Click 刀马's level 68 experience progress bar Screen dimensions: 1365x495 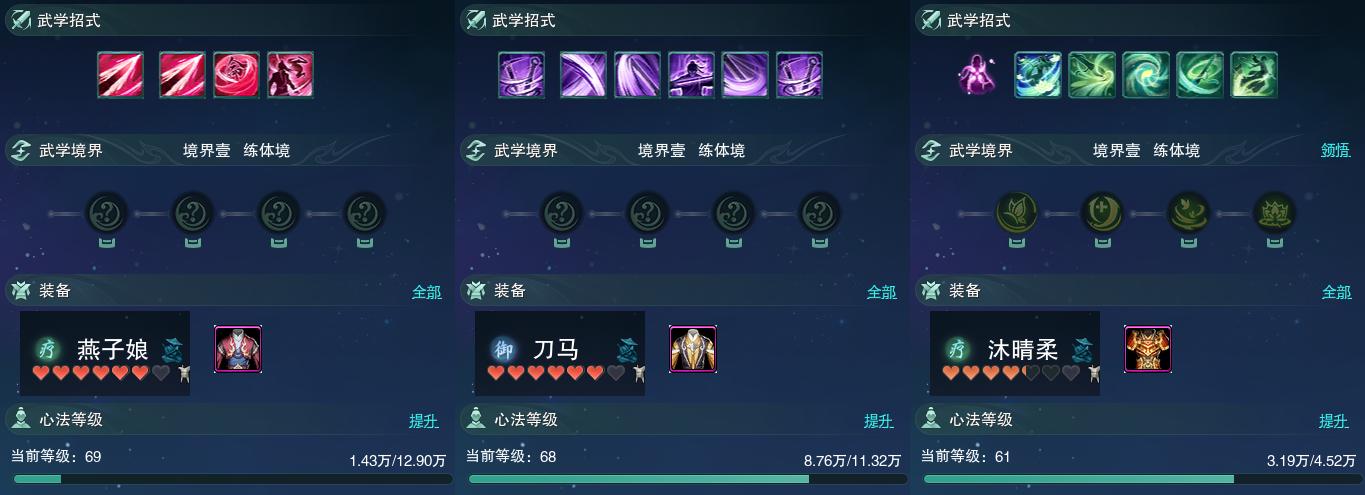(683, 479)
